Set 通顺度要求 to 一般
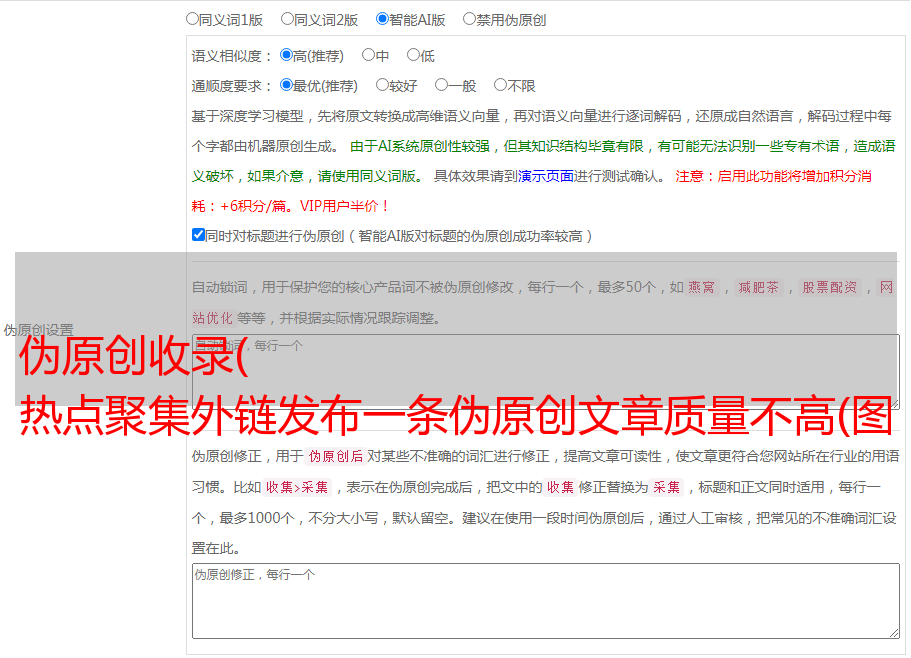 pyautogui.click(x=442, y=85)
